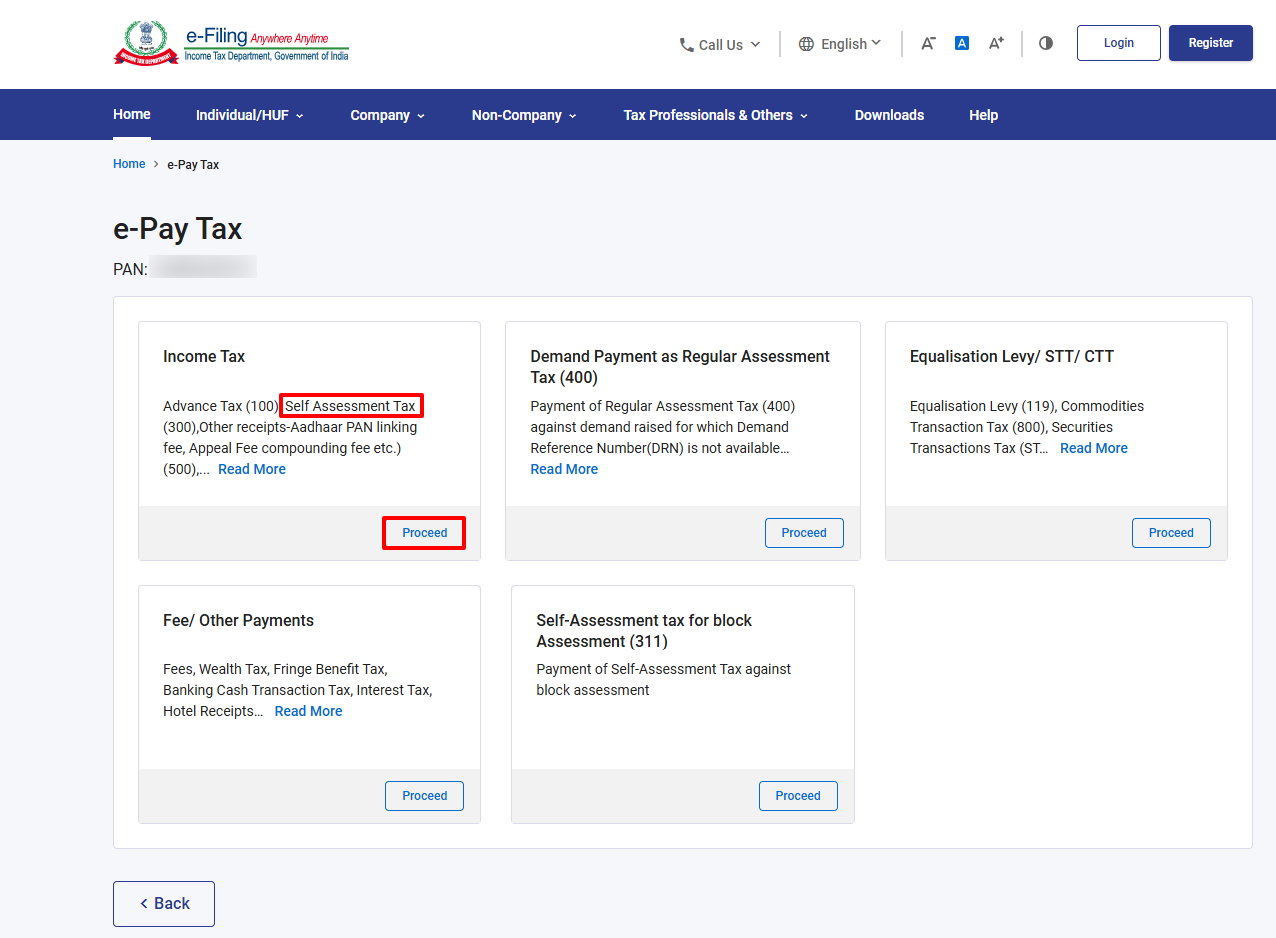
Task: Decrease font size with A- icon
Action: [x=928, y=43]
